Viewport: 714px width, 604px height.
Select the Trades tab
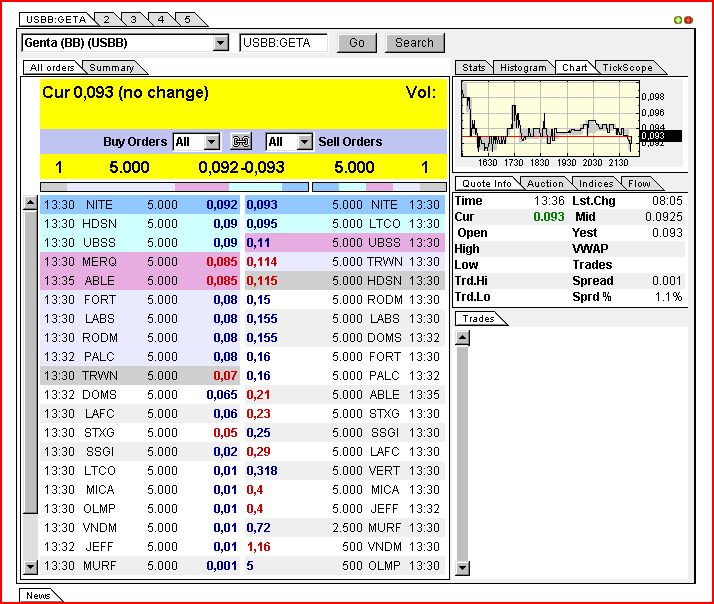[479, 318]
